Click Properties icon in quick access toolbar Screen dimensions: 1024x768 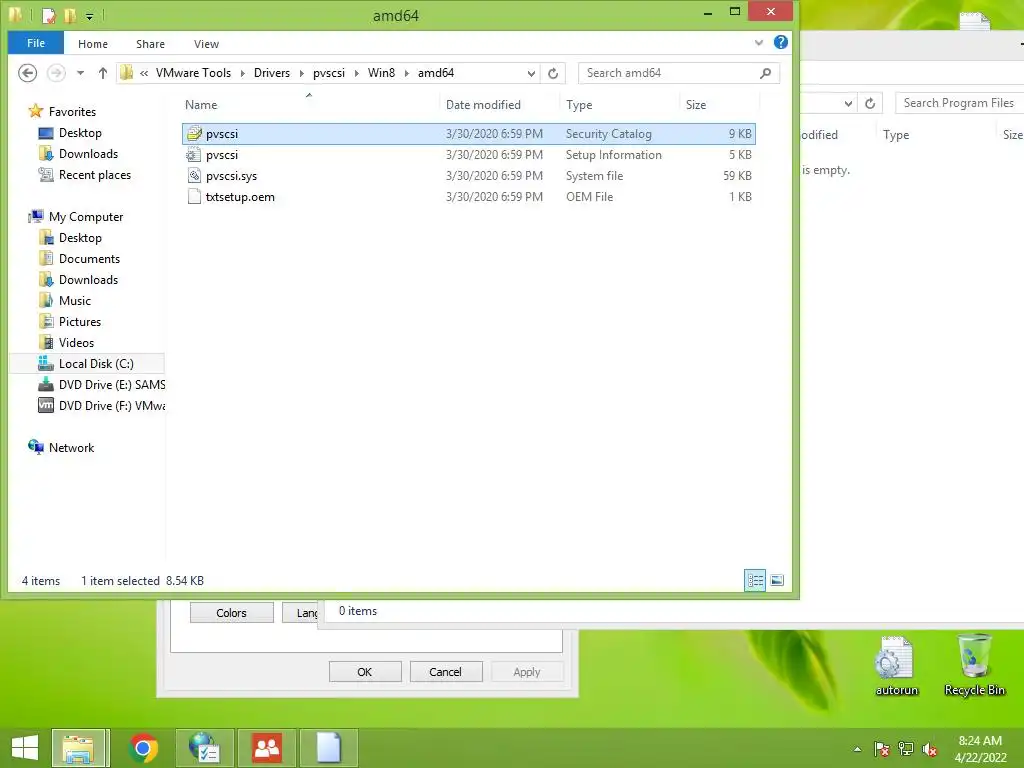click(48, 15)
